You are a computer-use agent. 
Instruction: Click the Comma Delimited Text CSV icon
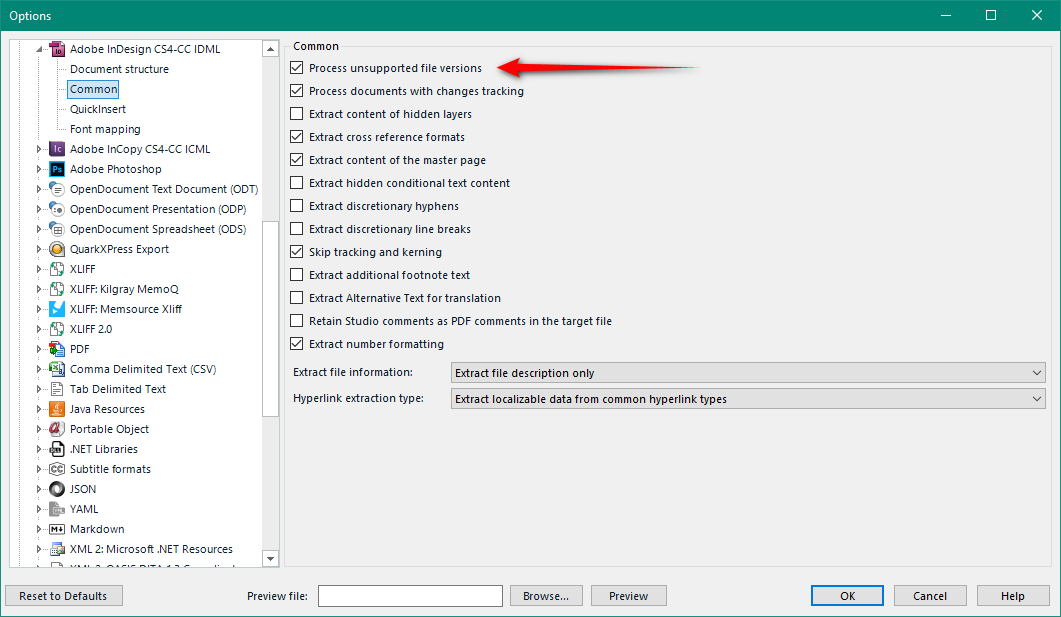[58, 369]
